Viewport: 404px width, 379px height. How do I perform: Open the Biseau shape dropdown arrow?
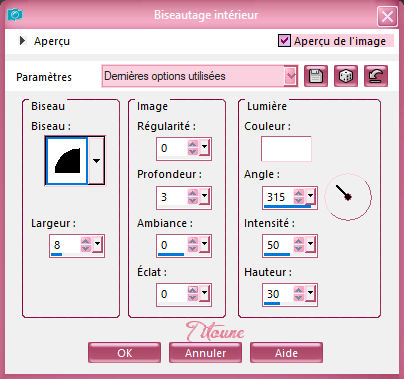coord(96,161)
